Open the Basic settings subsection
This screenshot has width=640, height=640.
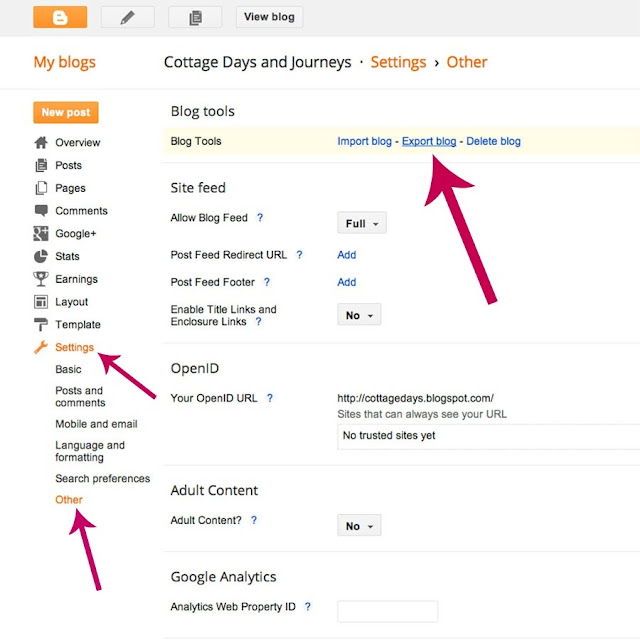click(68, 369)
